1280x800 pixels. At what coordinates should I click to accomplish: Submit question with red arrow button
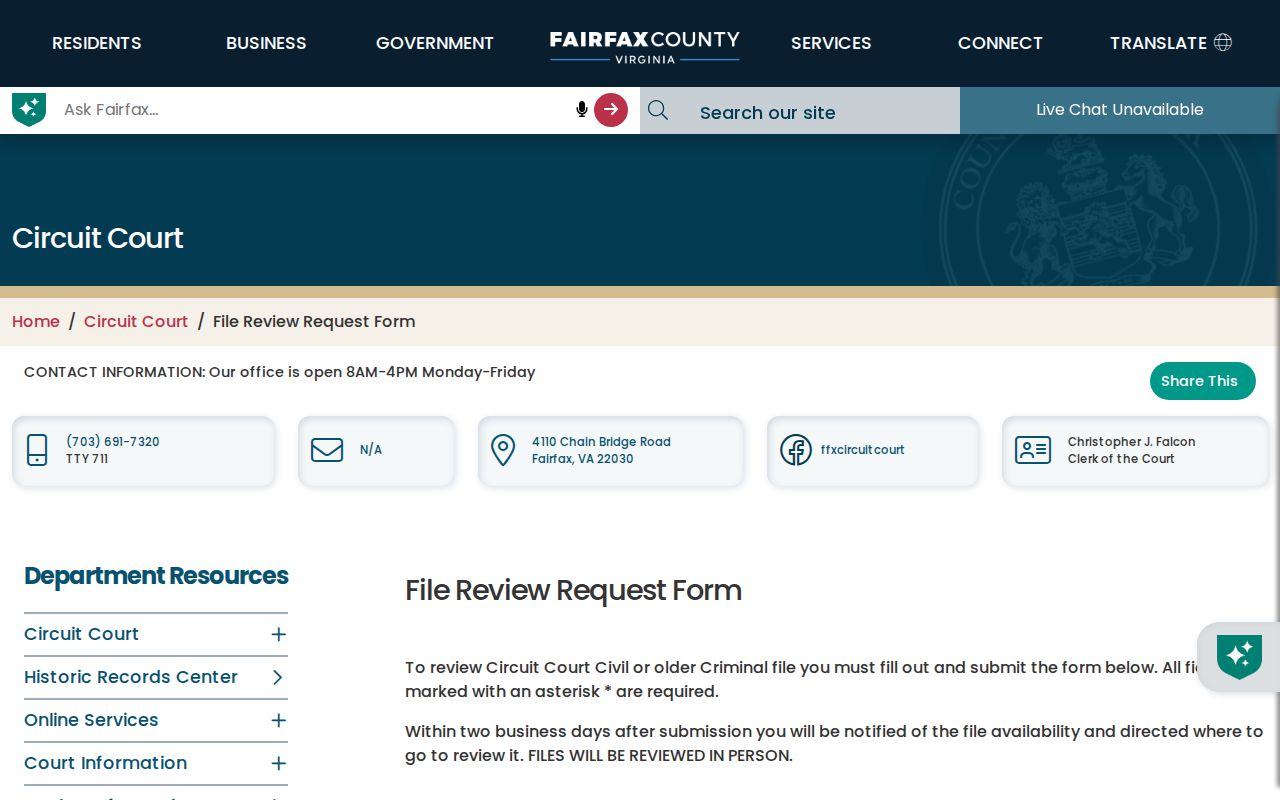point(611,110)
